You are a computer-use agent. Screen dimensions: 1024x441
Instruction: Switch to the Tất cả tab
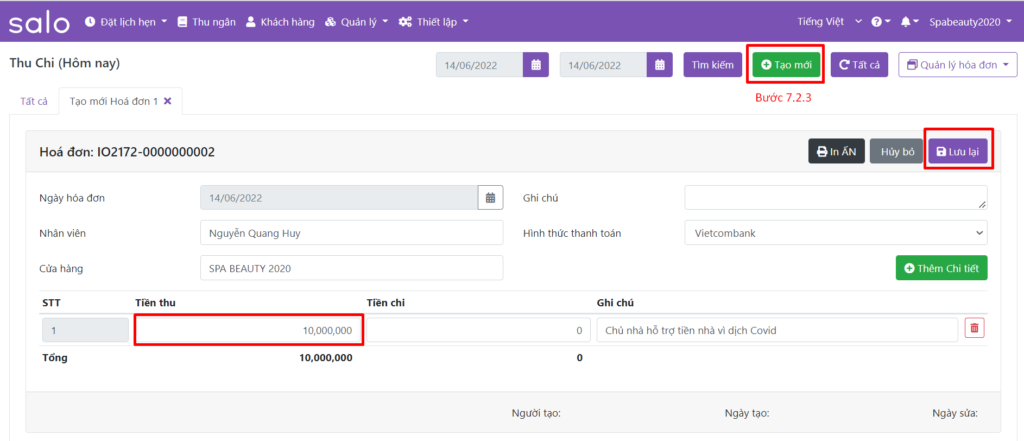(x=34, y=101)
